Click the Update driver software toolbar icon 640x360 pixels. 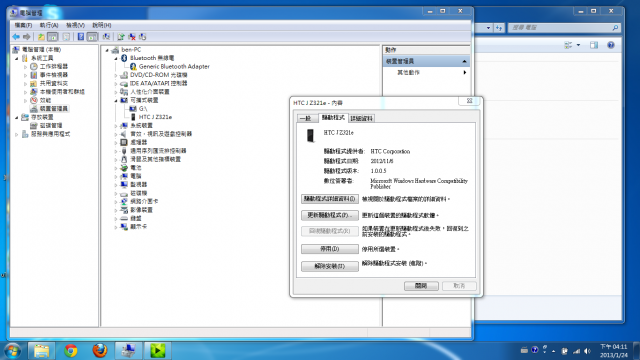tap(121, 37)
